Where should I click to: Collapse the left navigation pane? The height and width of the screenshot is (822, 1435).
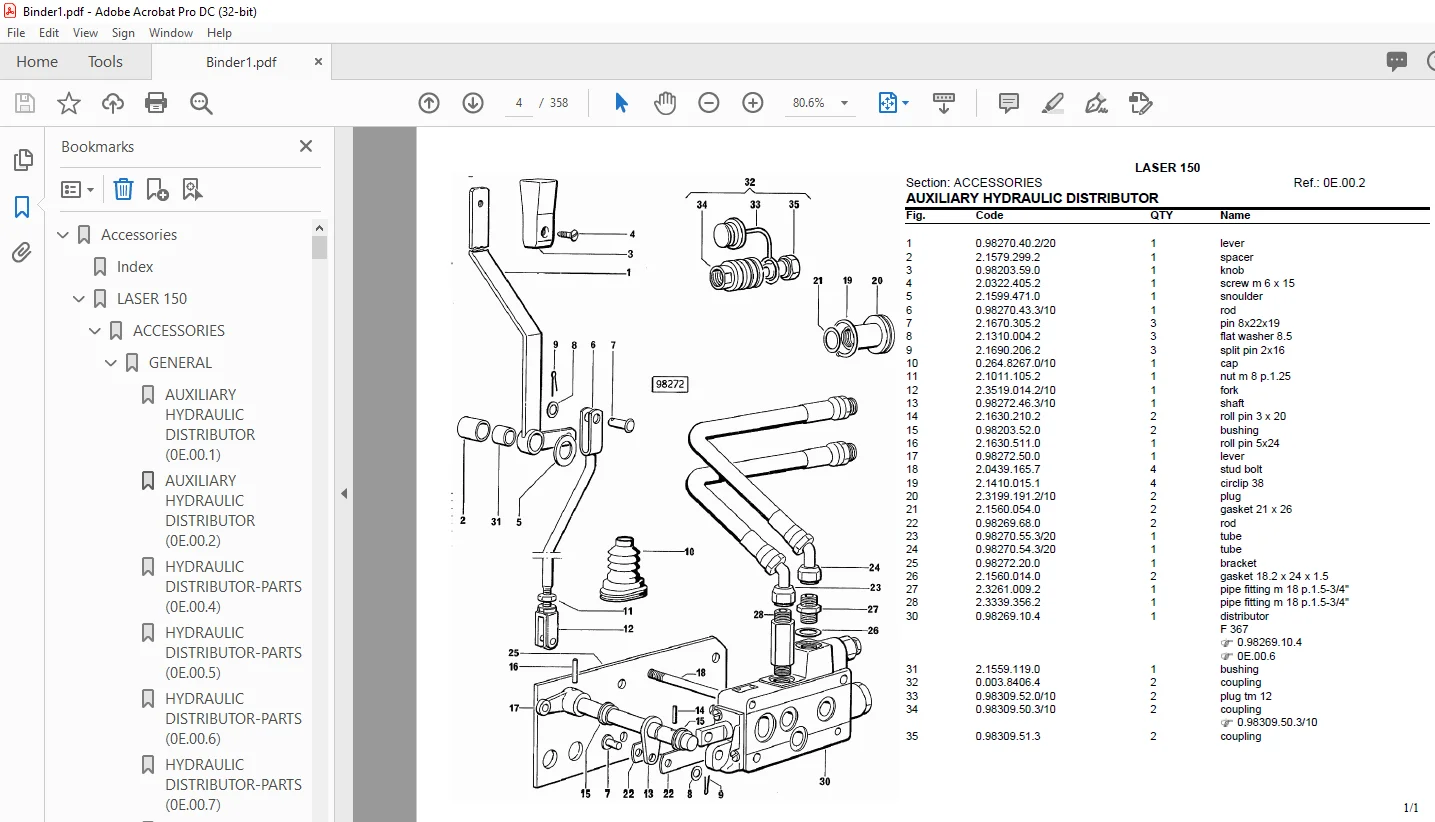[x=343, y=493]
